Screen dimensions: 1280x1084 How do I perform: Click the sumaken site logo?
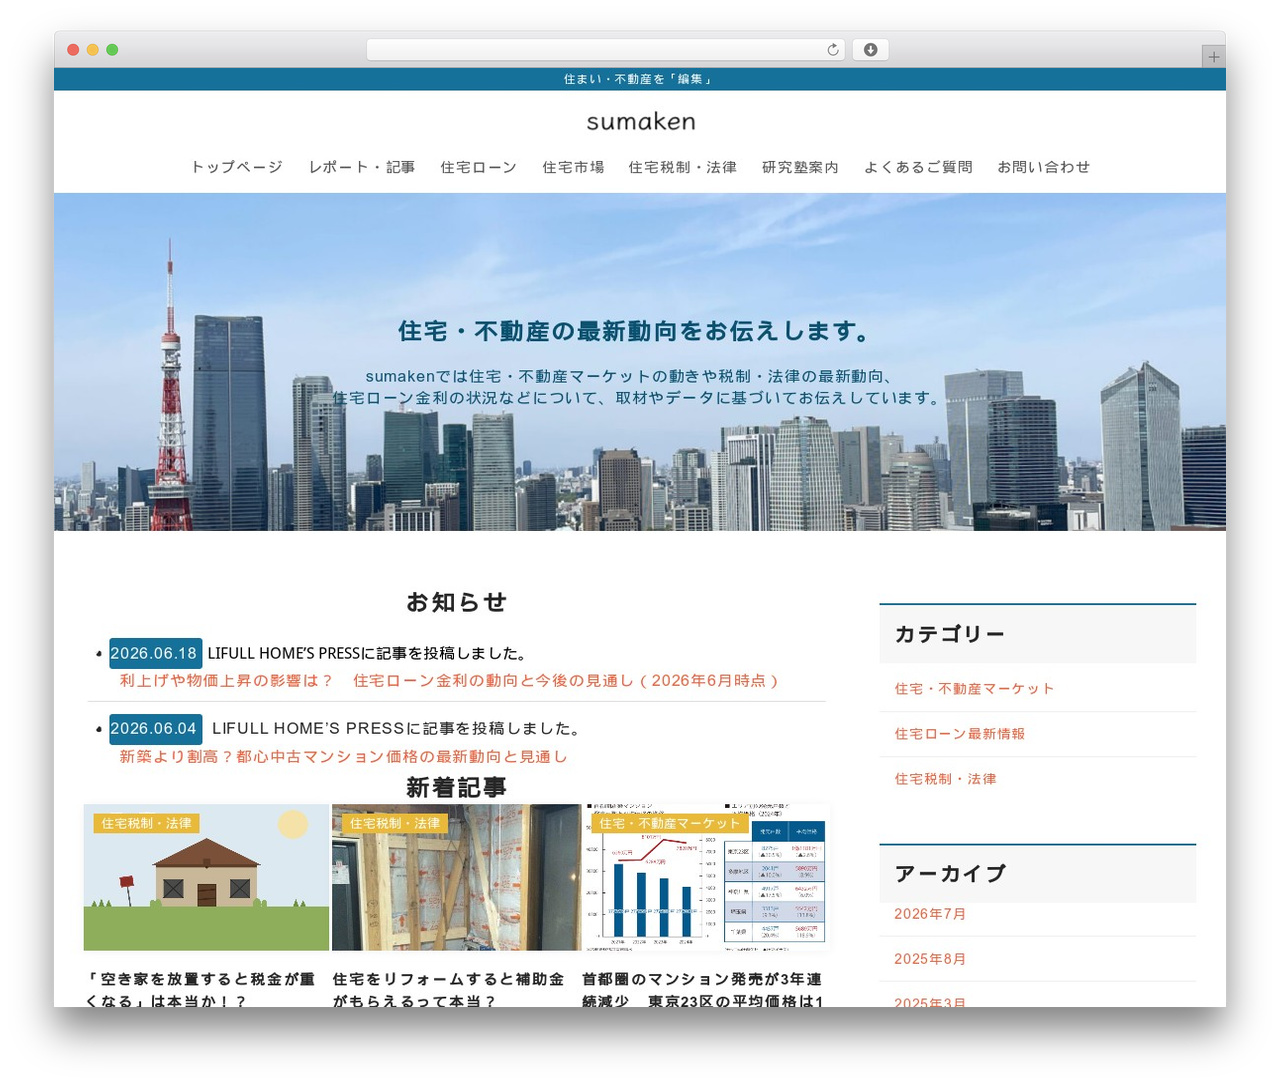[640, 122]
